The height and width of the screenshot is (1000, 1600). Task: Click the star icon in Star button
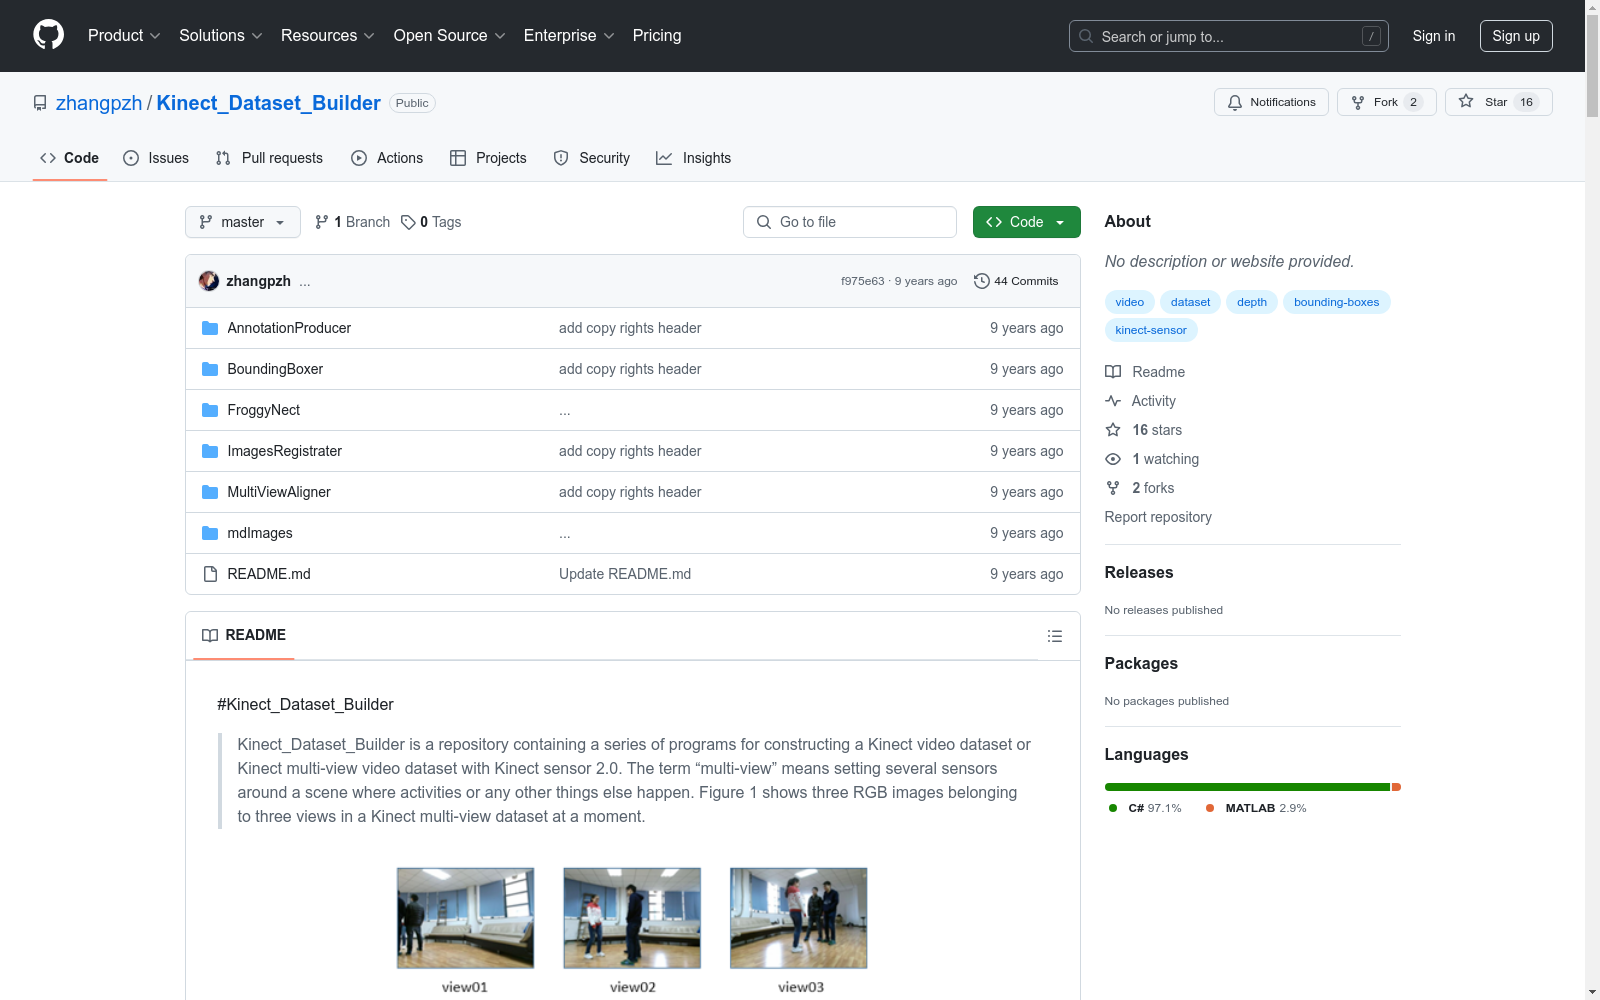coord(1466,101)
